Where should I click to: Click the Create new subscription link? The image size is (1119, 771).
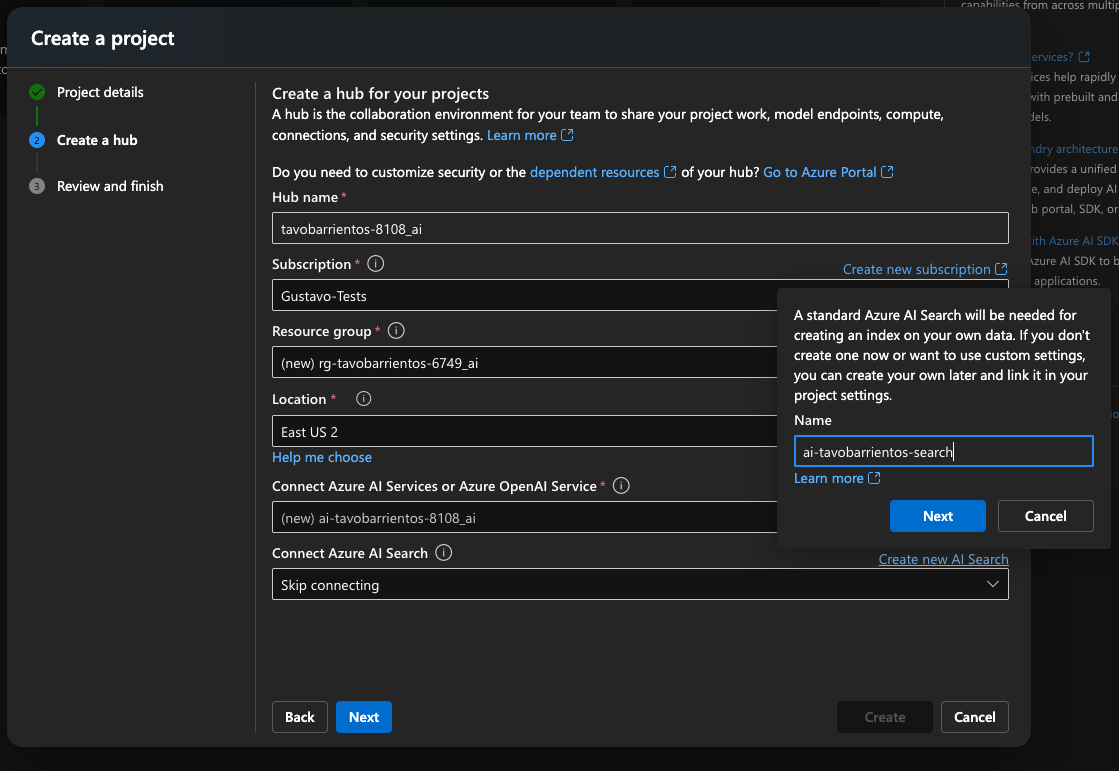916,269
